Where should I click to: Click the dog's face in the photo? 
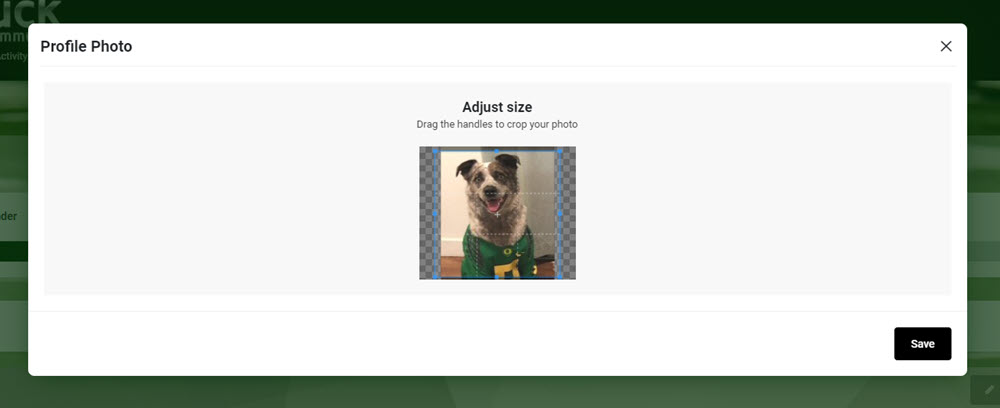click(x=491, y=188)
